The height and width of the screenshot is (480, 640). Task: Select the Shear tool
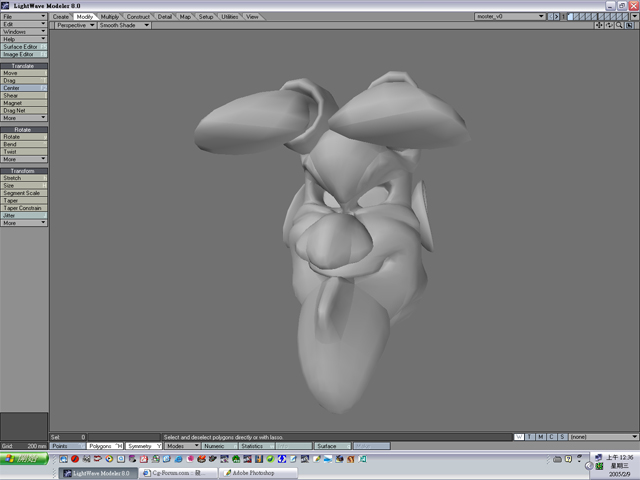(24, 96)
